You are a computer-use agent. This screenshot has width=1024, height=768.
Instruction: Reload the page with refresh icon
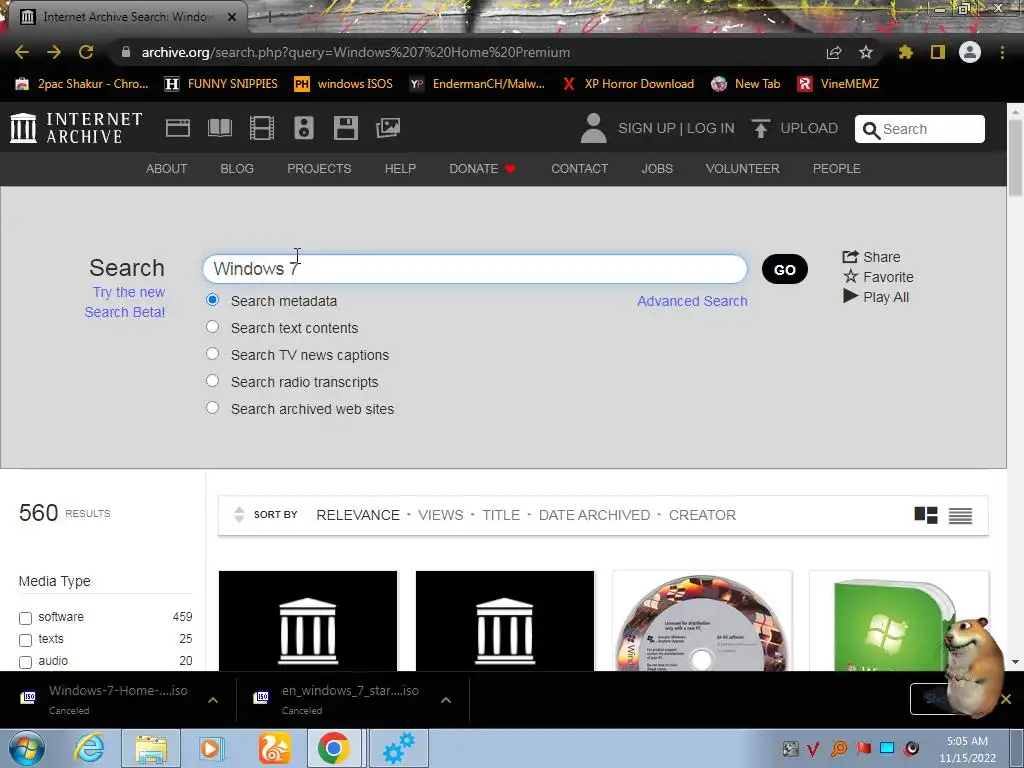[86, 52]
